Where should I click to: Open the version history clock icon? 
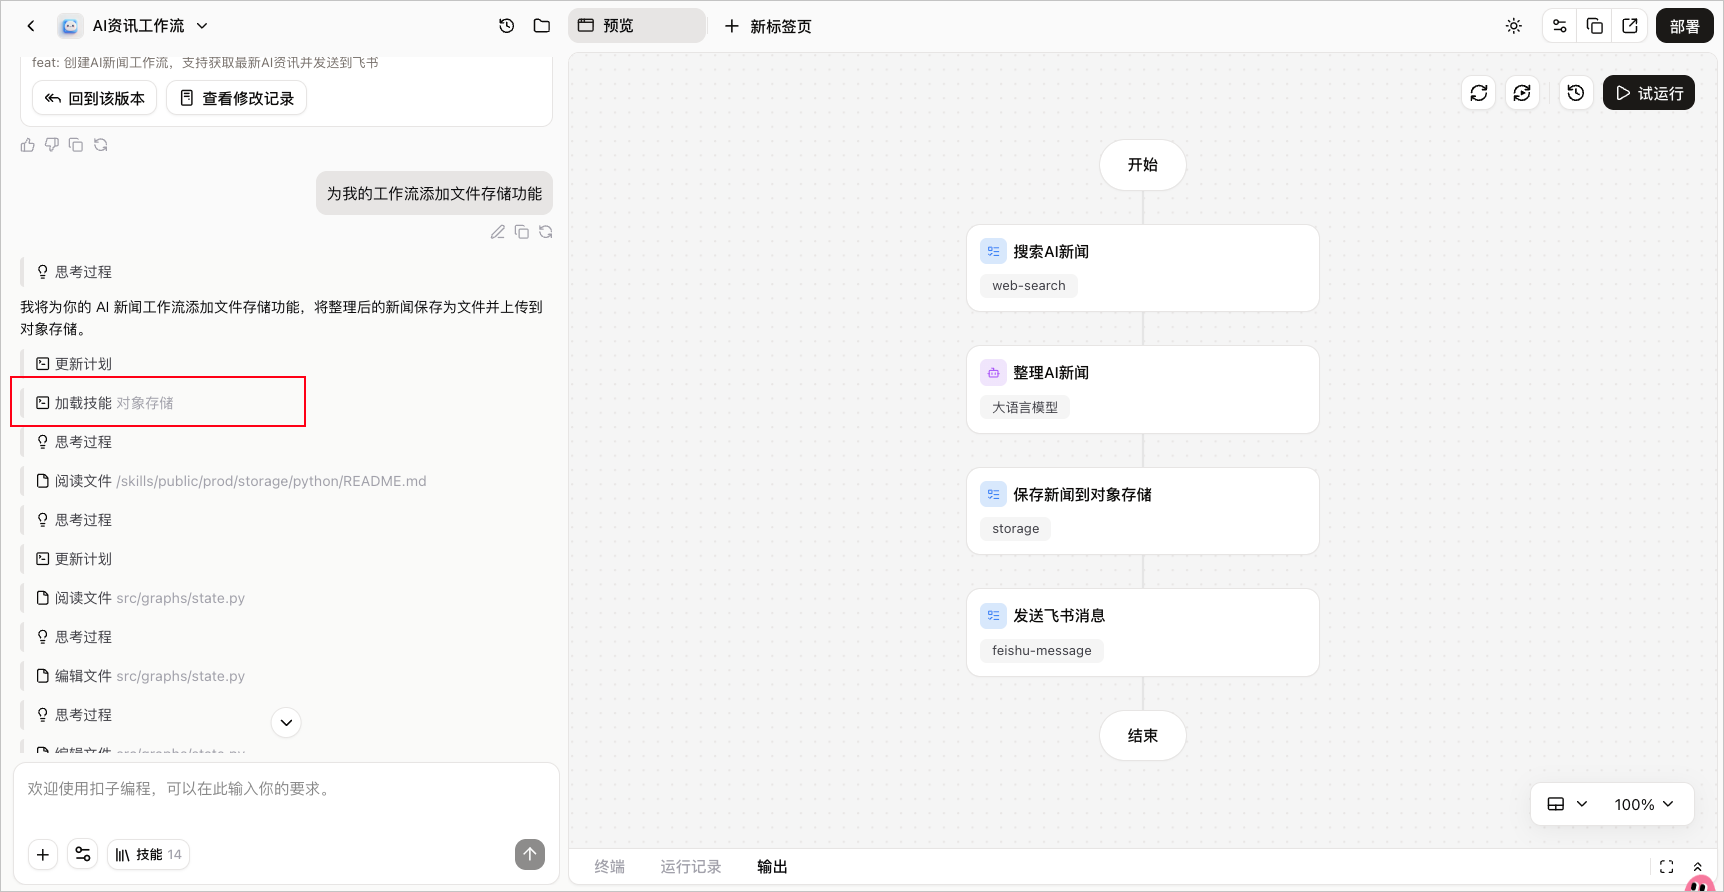coord(507,26)
